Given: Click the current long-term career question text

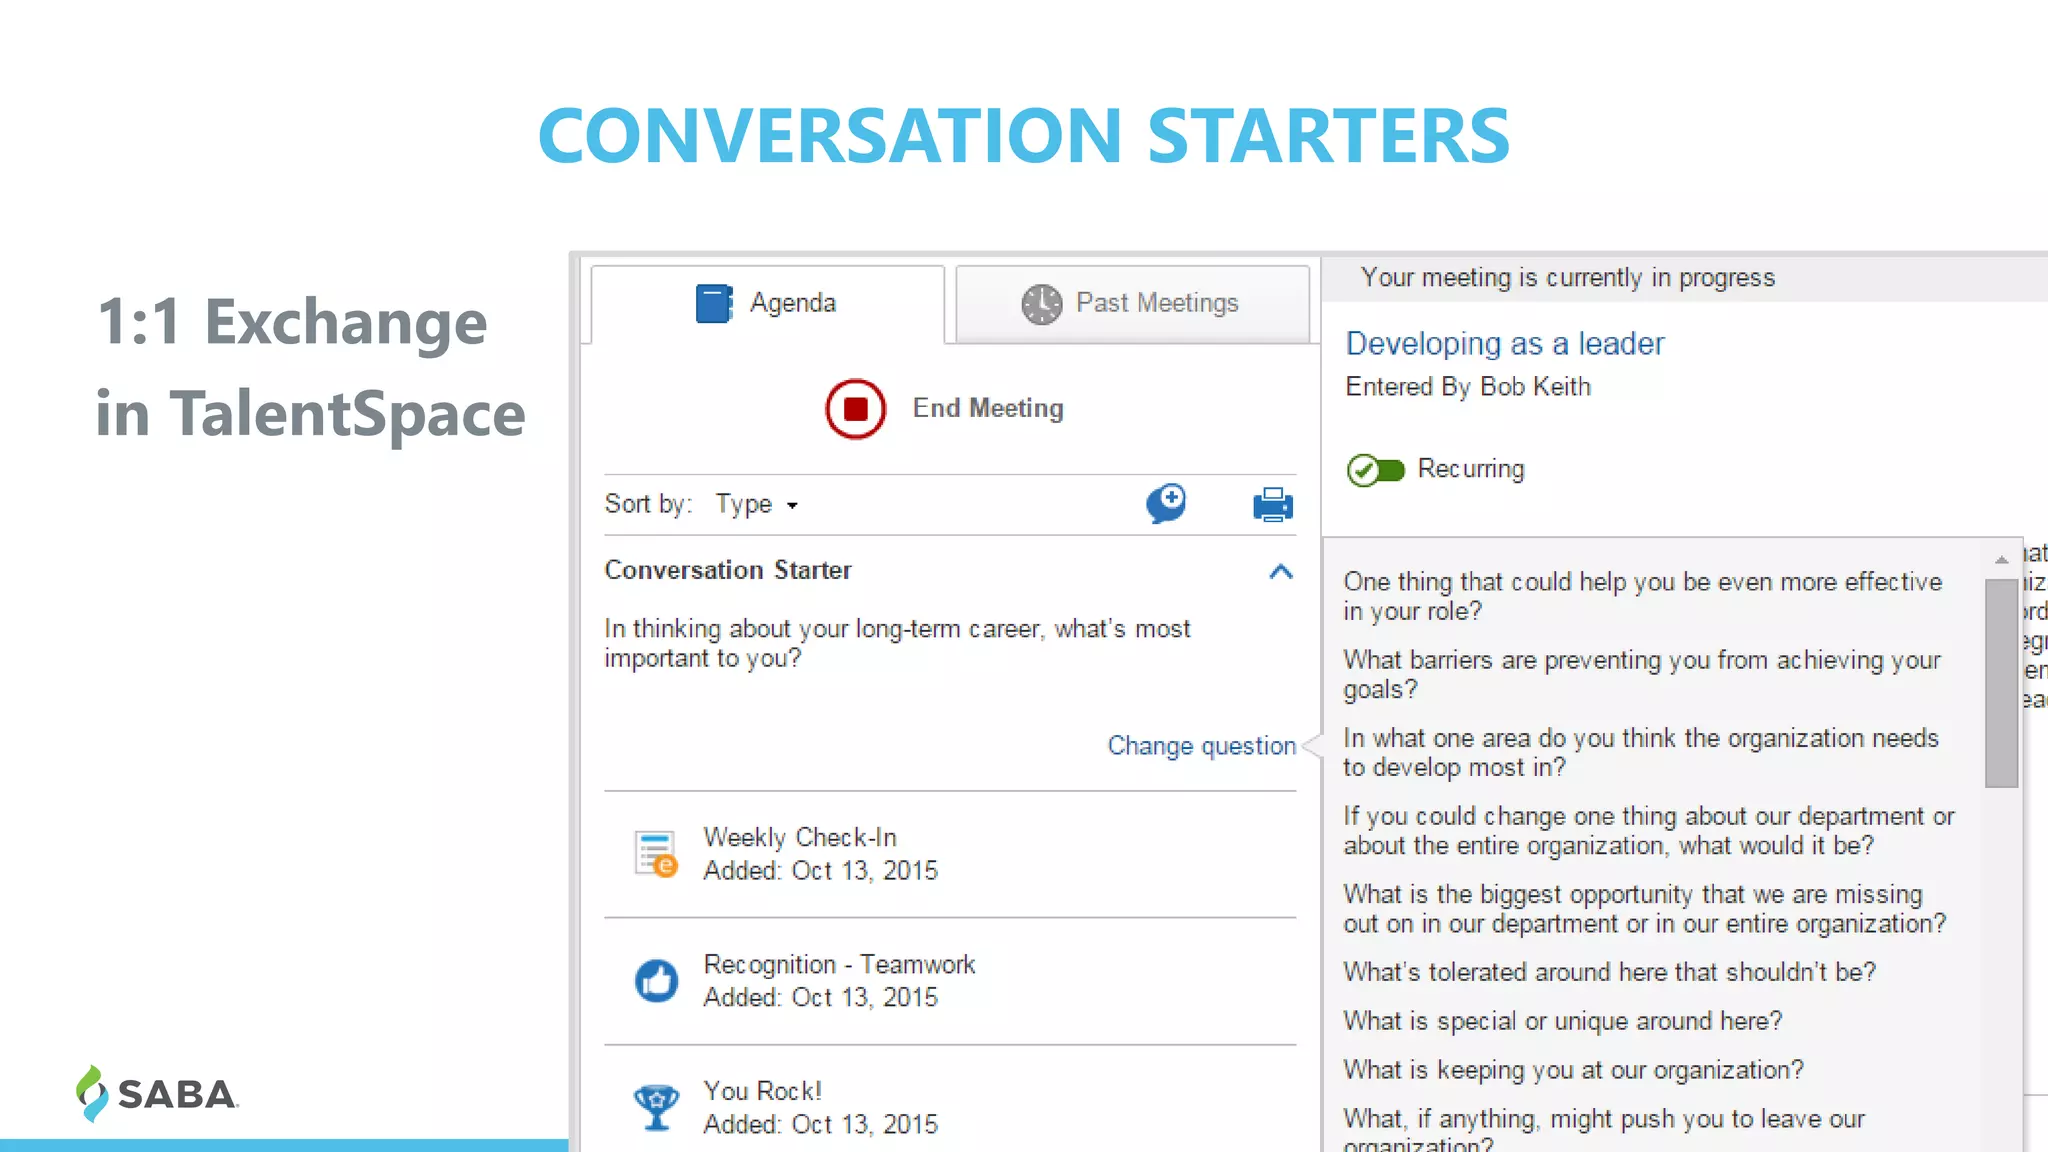Looking at the screenshot, I should coord(897,643).
